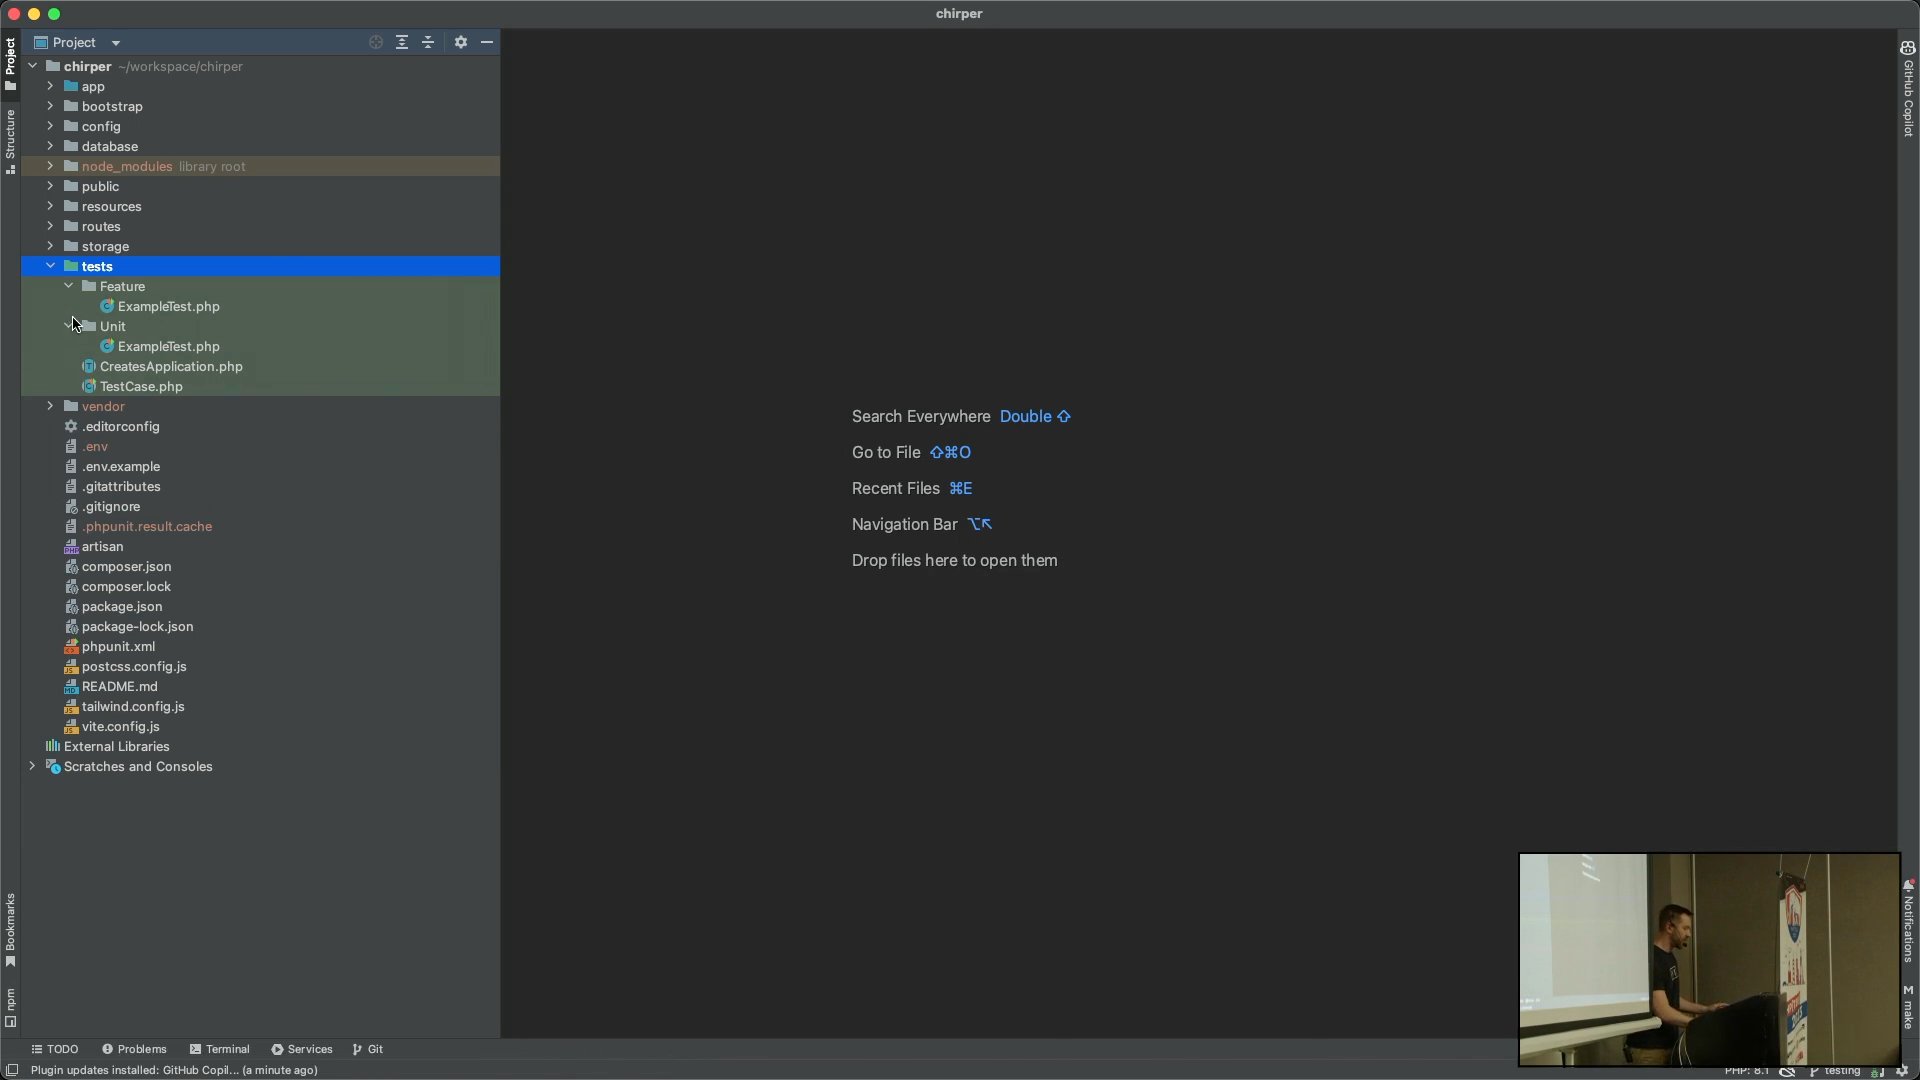Hide the Project tool window
1920x1080 pixels.
coord(487,42)
